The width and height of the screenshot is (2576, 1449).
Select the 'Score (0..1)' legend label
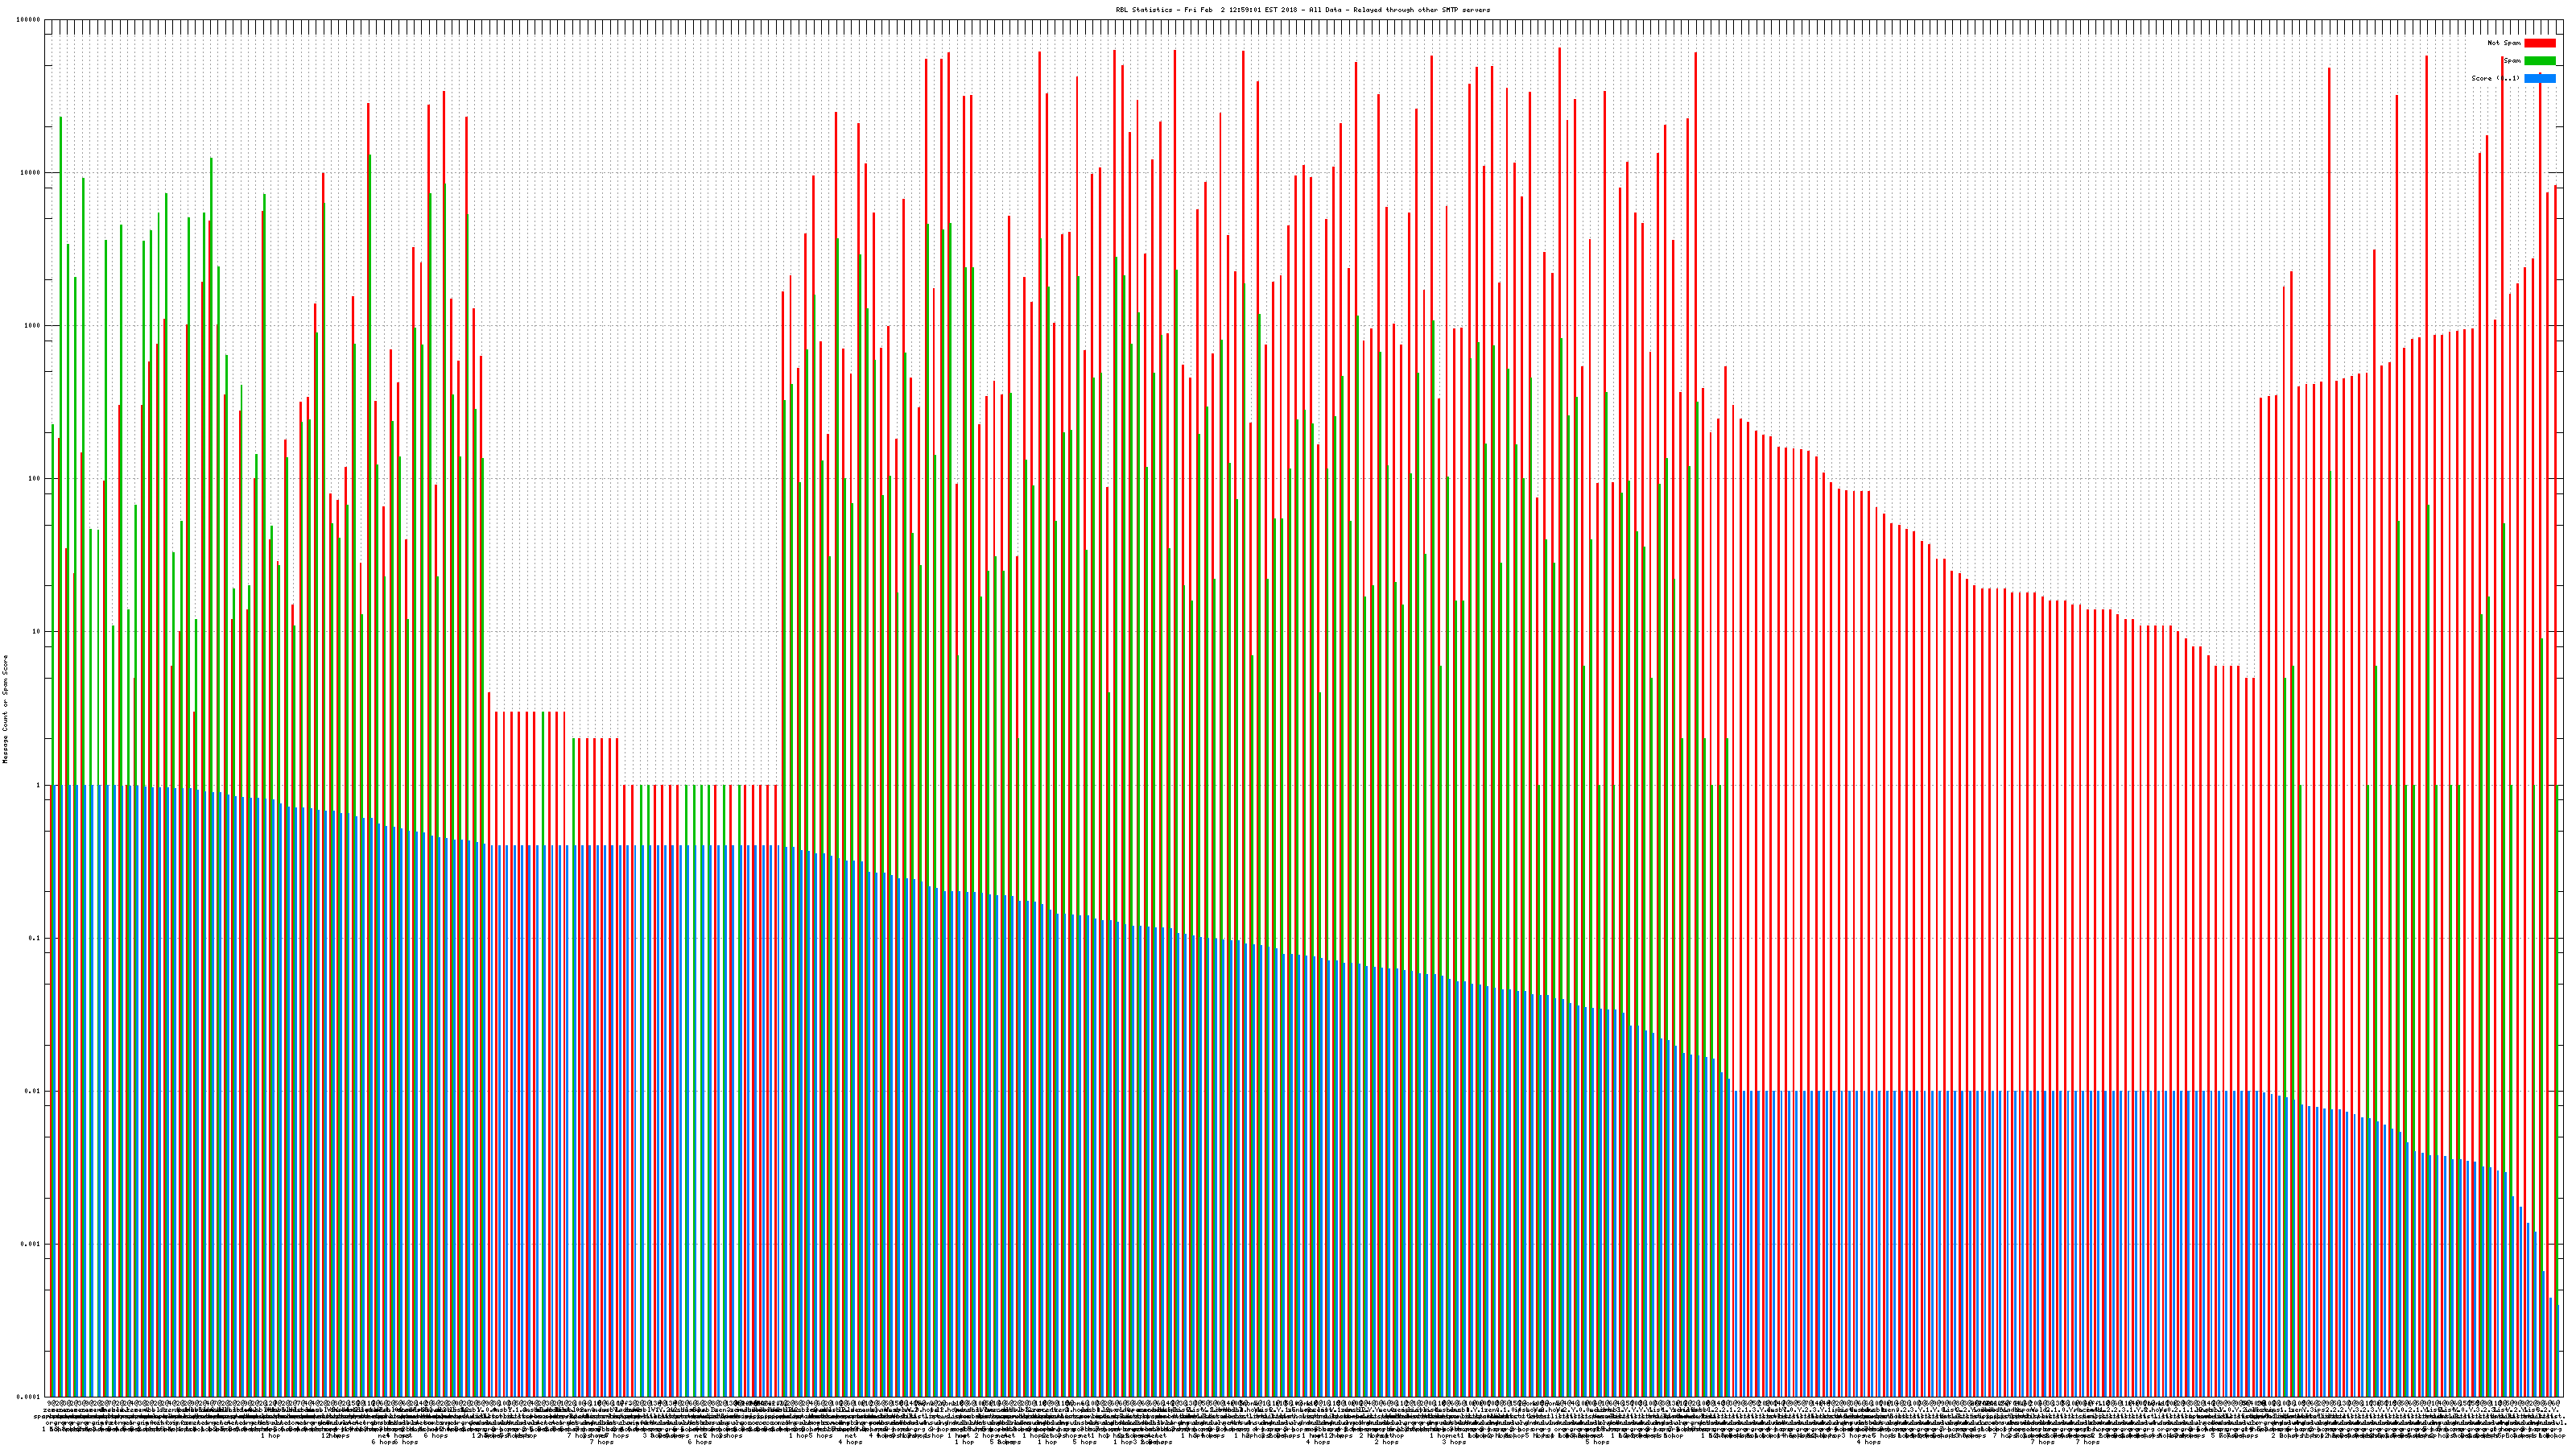(2495, 78)
